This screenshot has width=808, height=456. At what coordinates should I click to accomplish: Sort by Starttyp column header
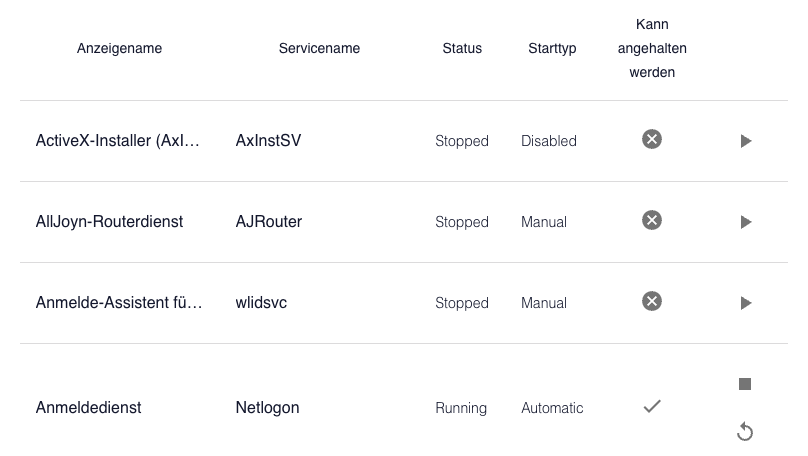click(x=552, y=48)
